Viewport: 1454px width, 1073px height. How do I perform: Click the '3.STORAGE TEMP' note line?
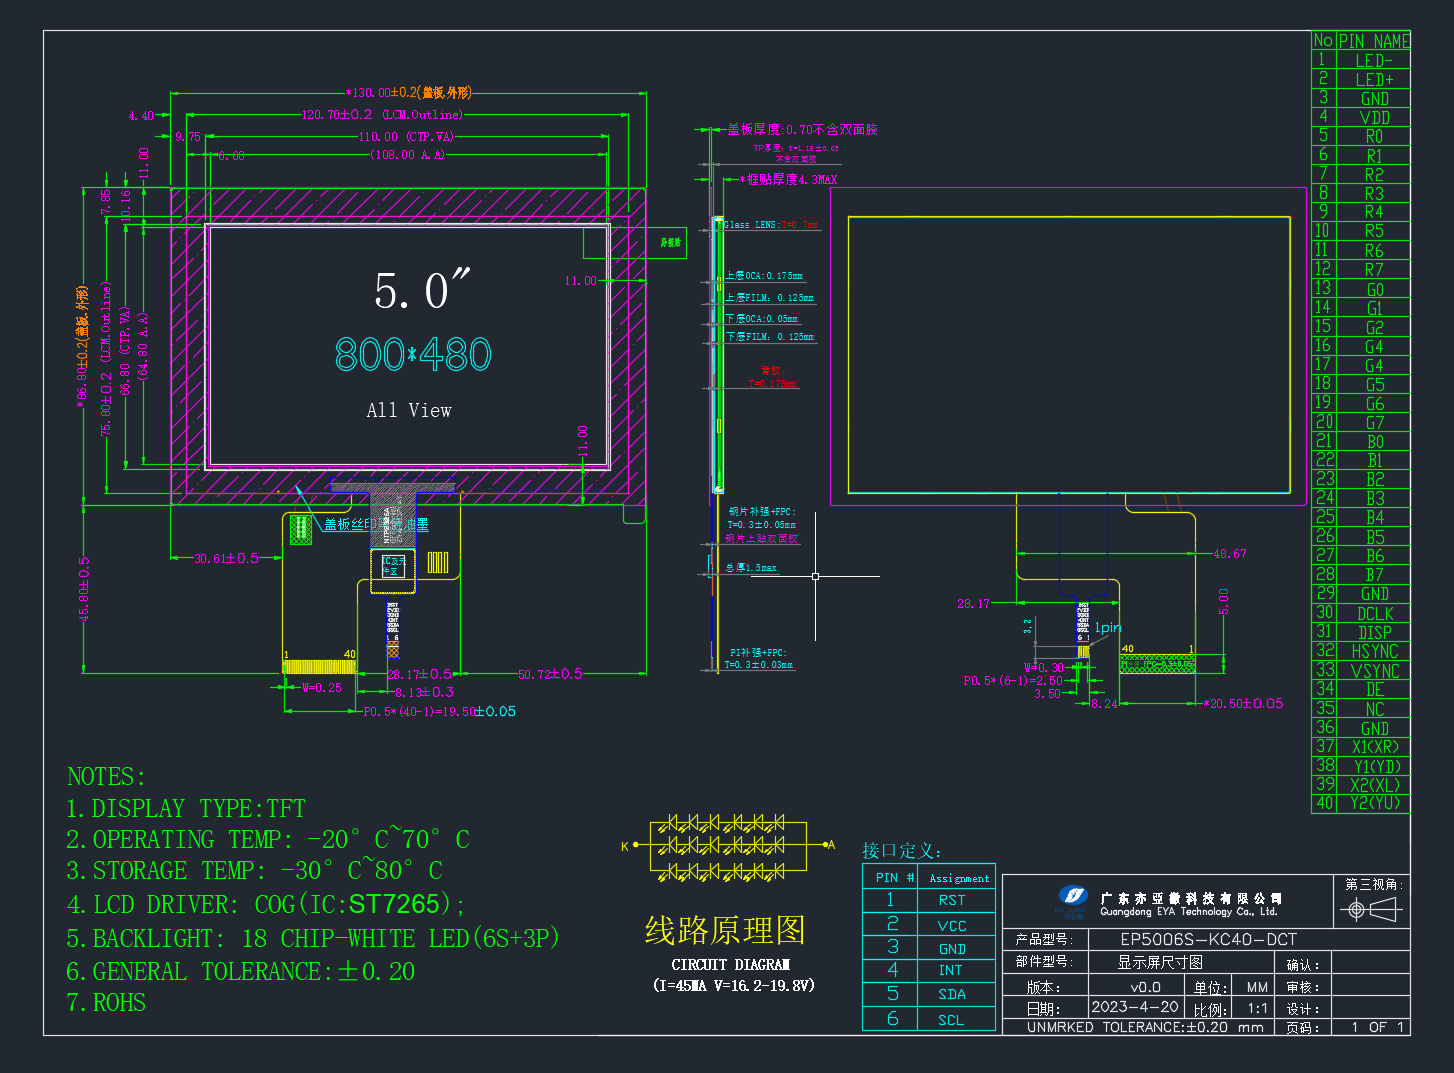(255, 871)
